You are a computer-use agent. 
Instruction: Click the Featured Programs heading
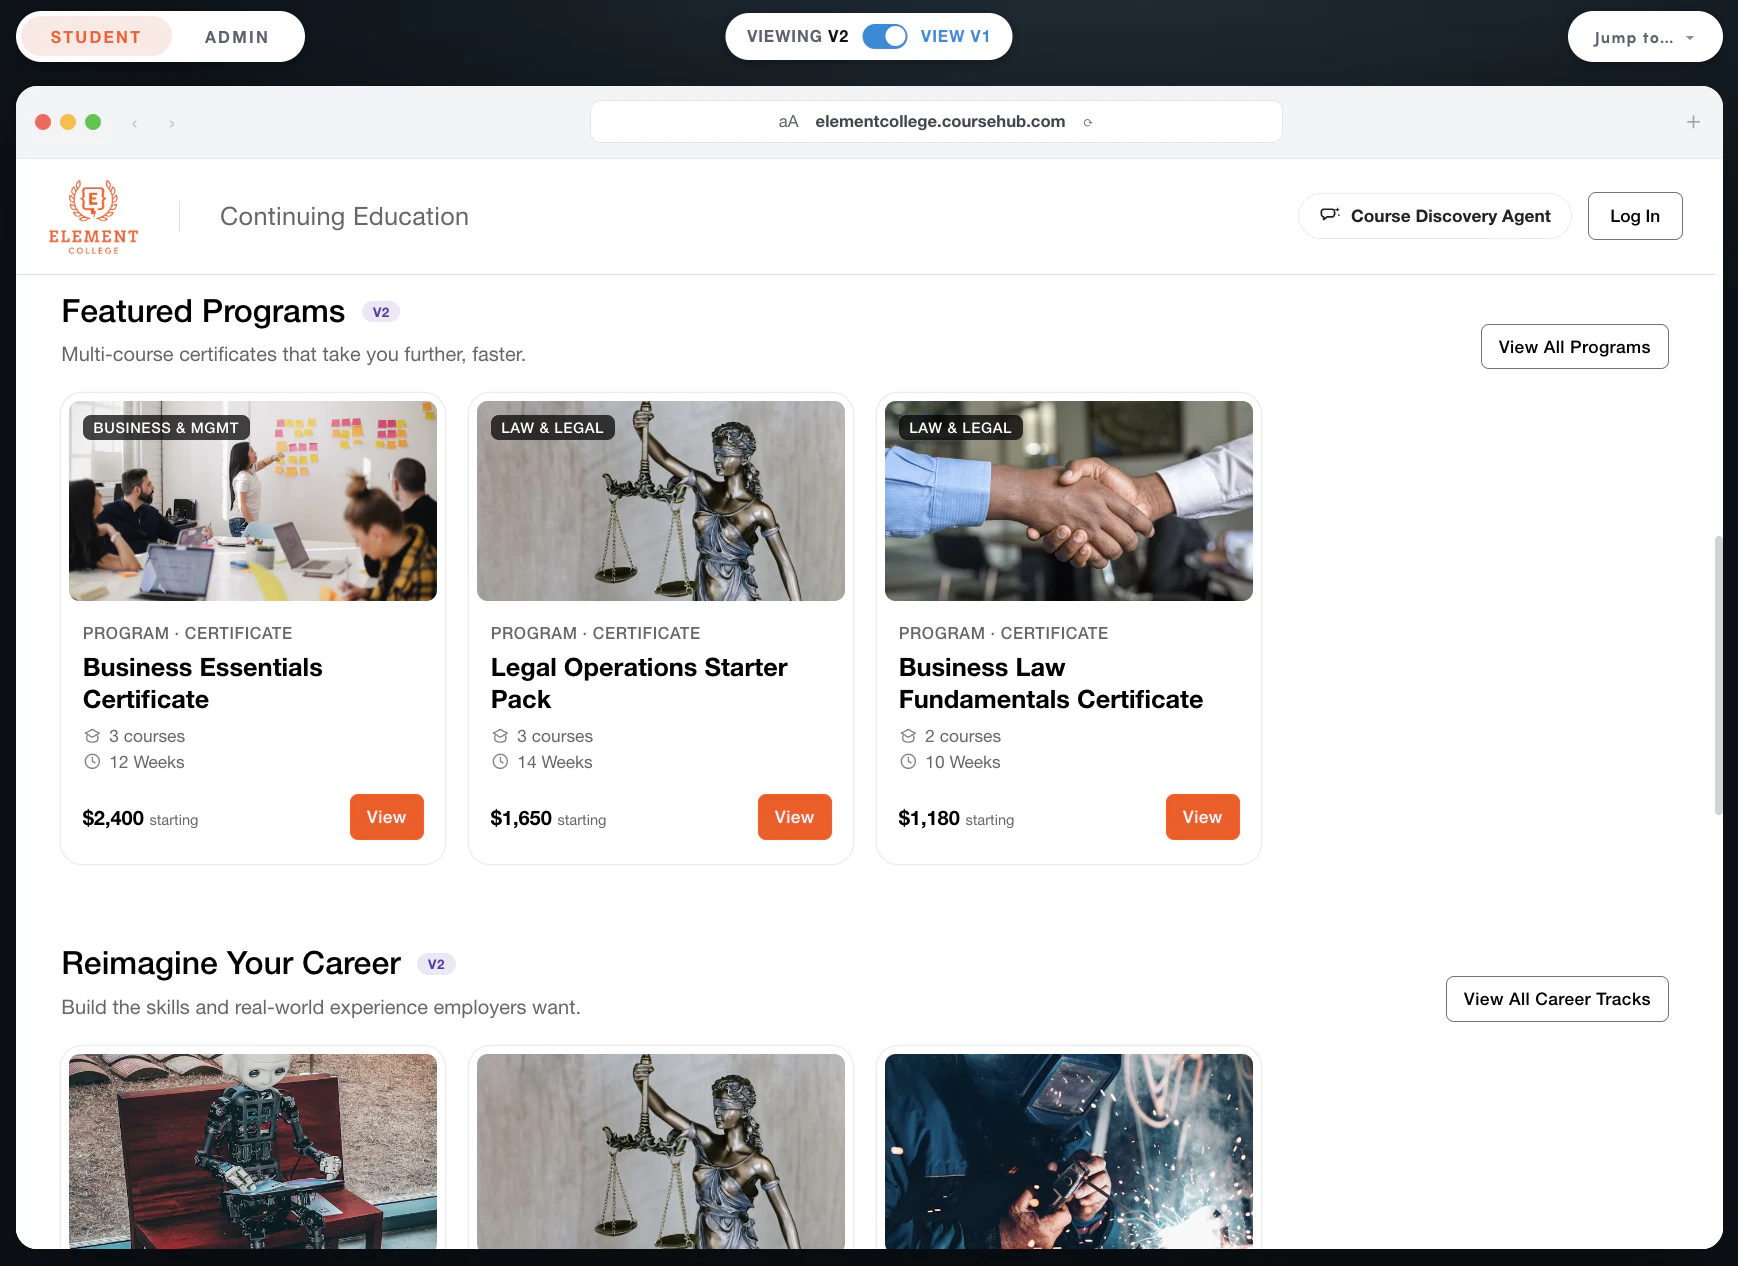(203, 311)
